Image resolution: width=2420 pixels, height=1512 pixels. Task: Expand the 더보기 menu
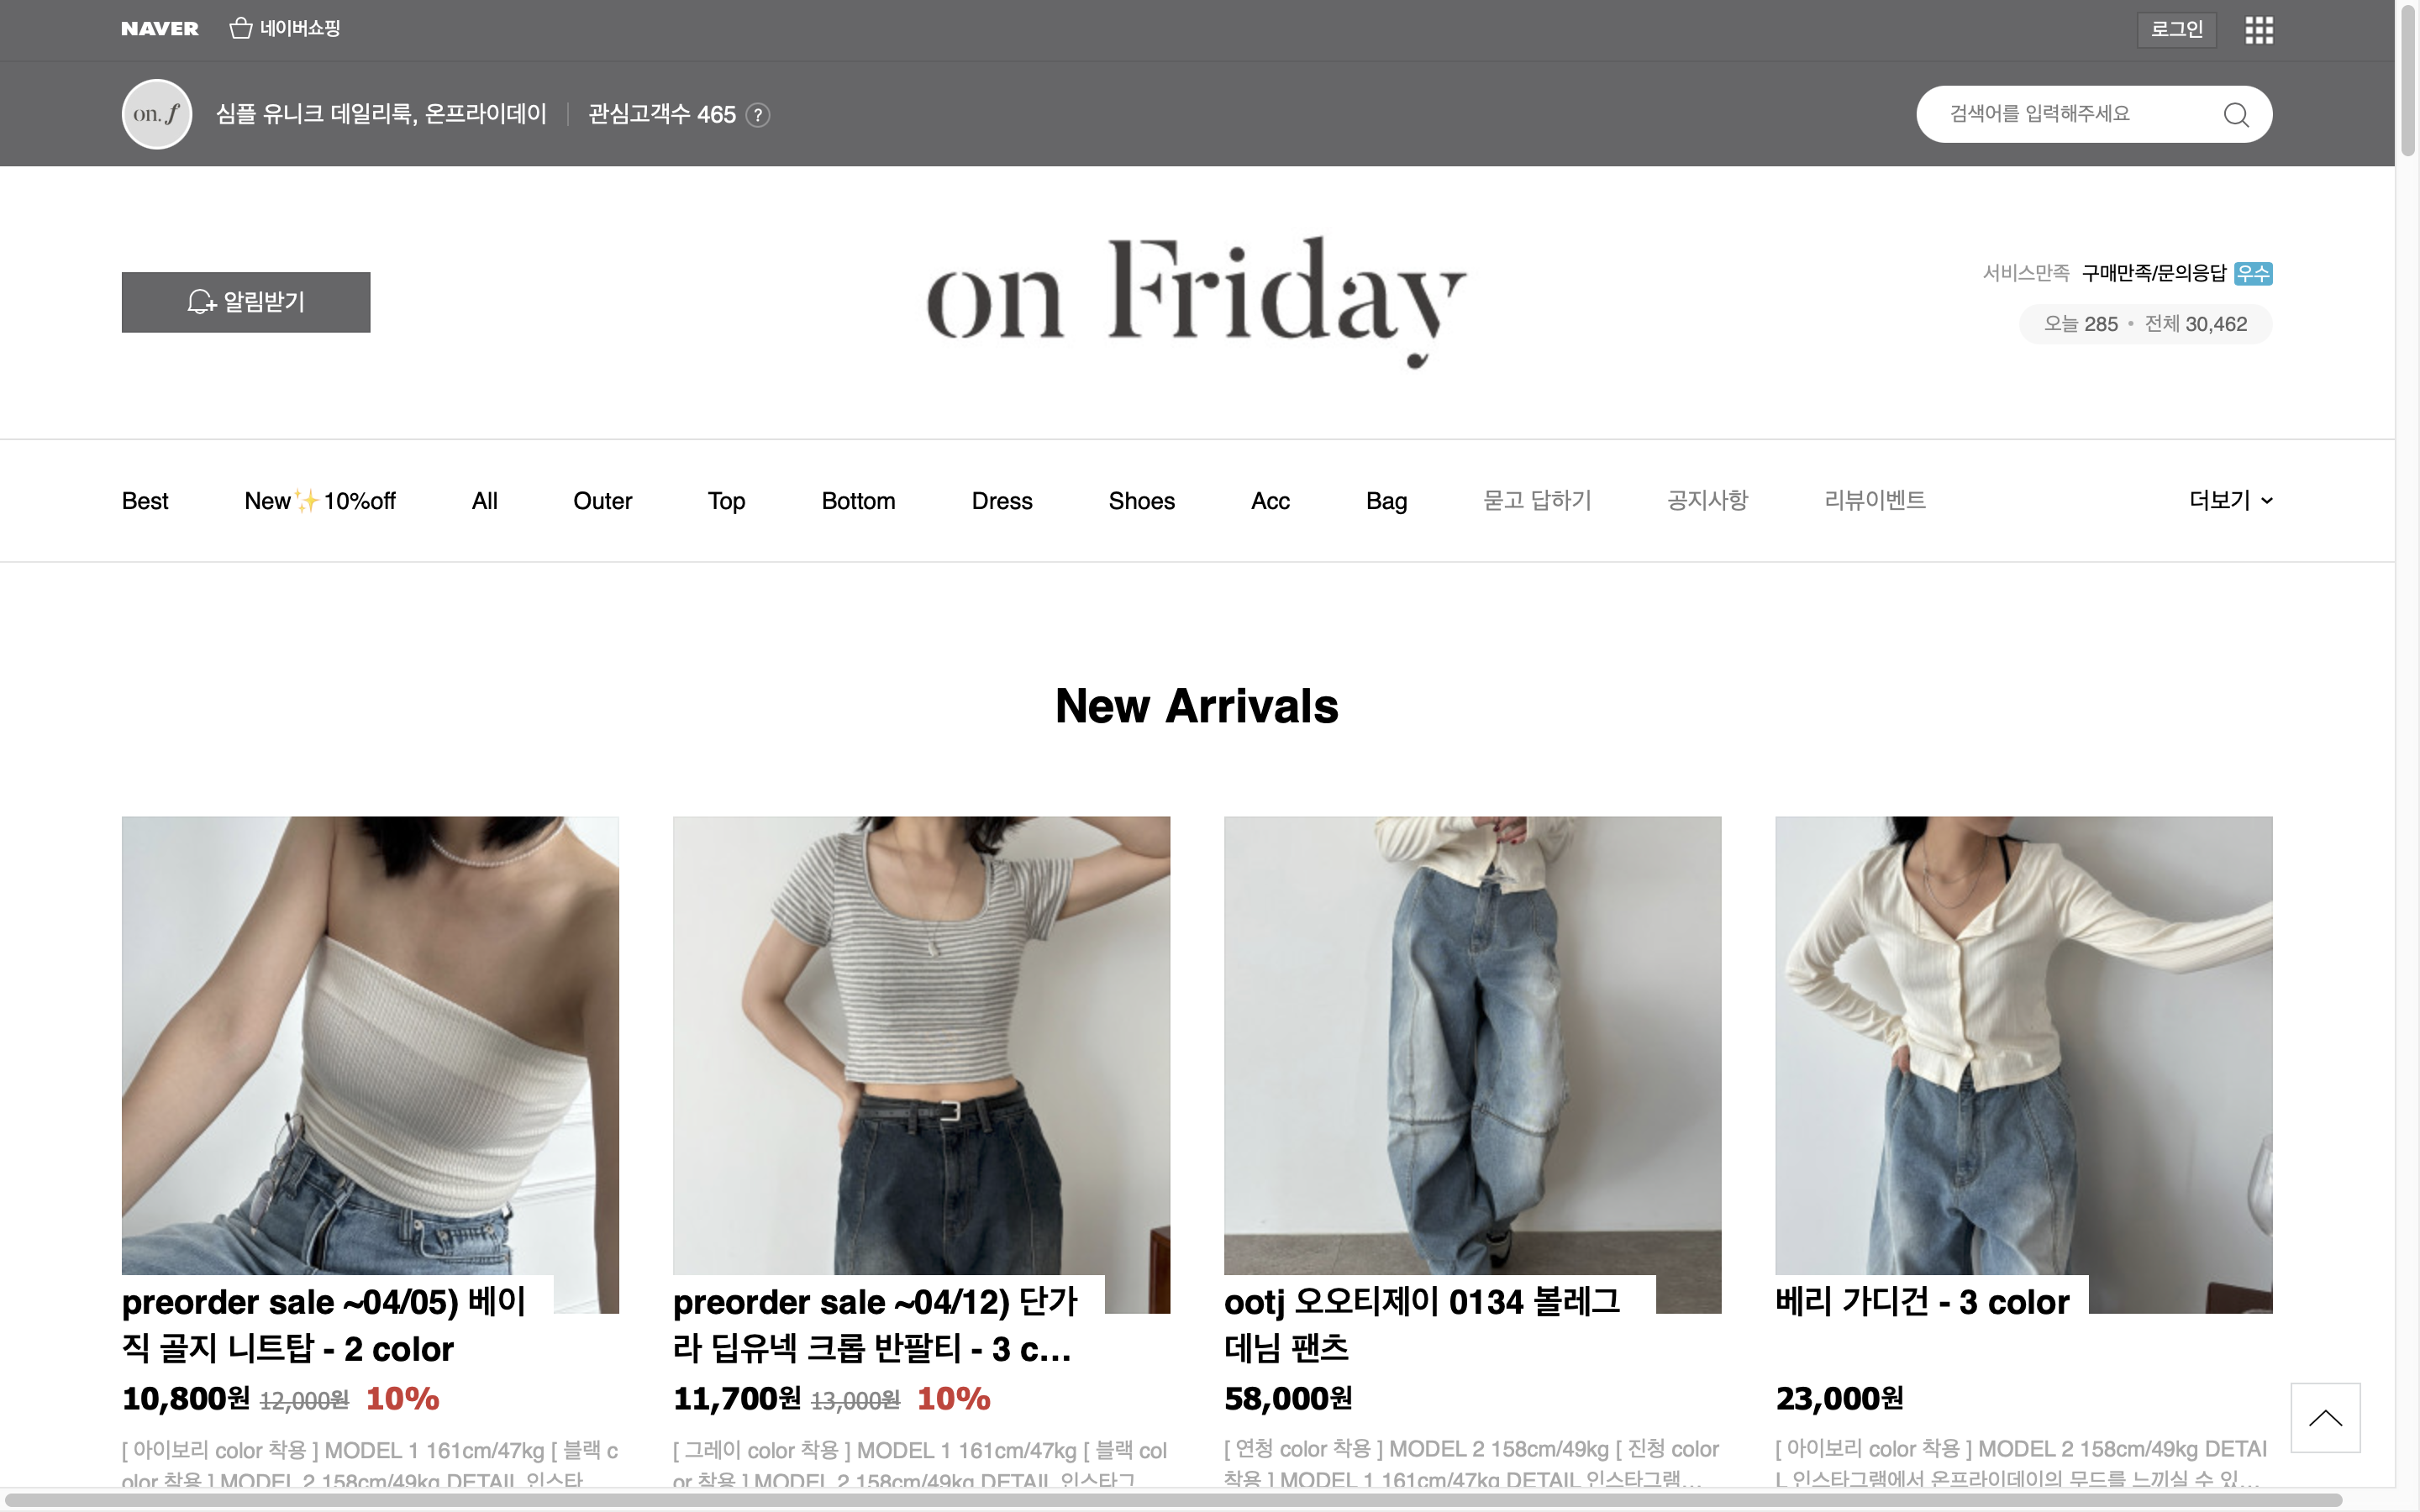[2230, 500]
